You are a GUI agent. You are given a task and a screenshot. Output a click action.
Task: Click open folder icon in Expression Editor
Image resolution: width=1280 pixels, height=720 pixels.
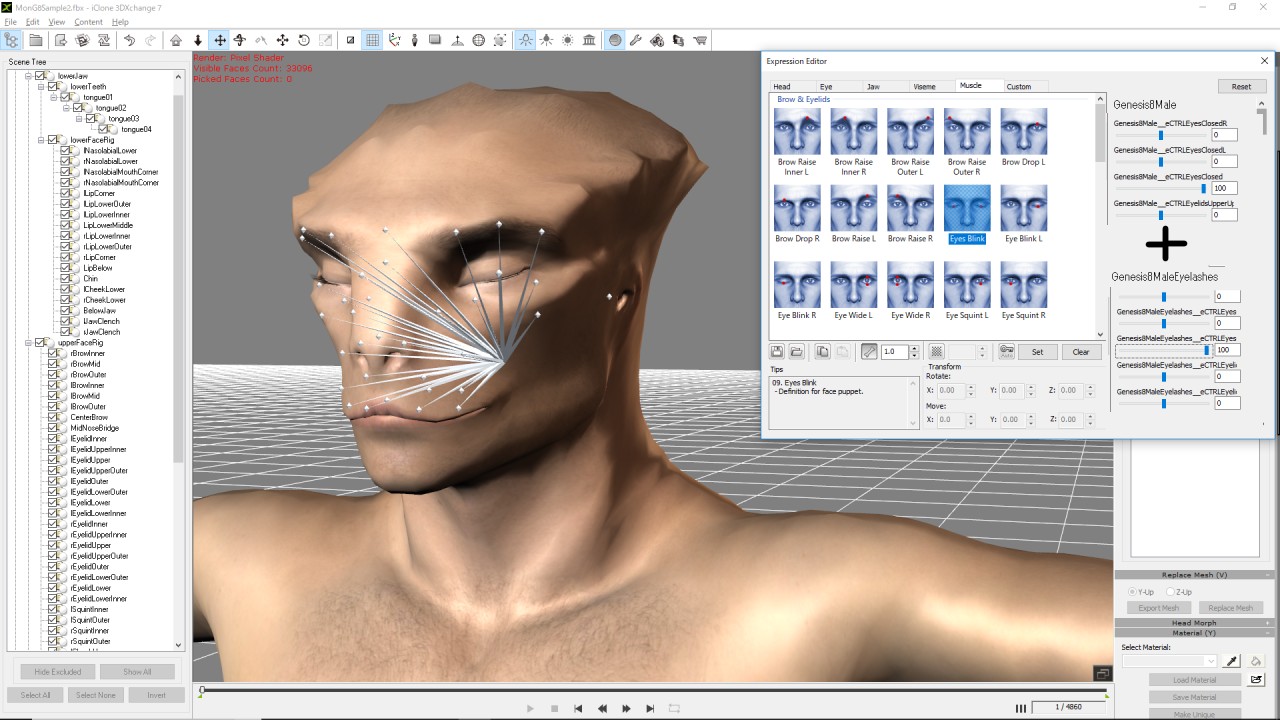tap(796, 352)
